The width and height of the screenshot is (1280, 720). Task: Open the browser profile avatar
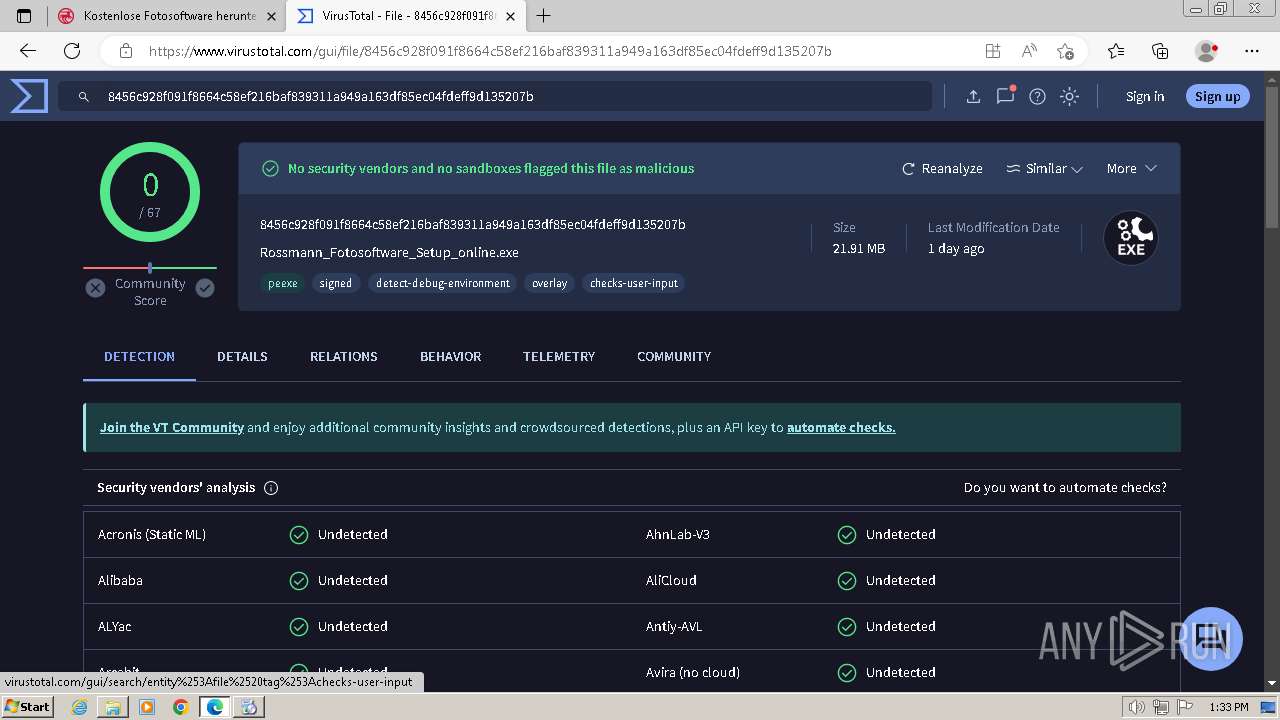tap(1207, 51)
